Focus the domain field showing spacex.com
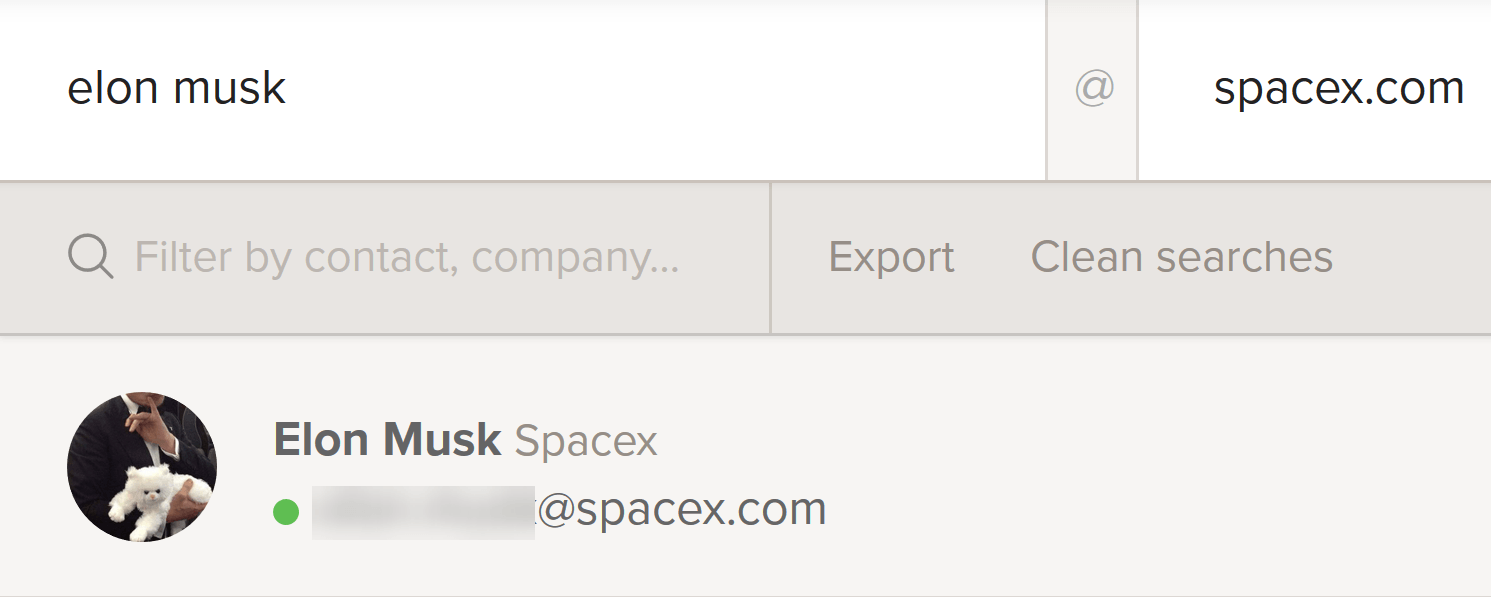The image size is (1491, 597). click(1338, 89)
